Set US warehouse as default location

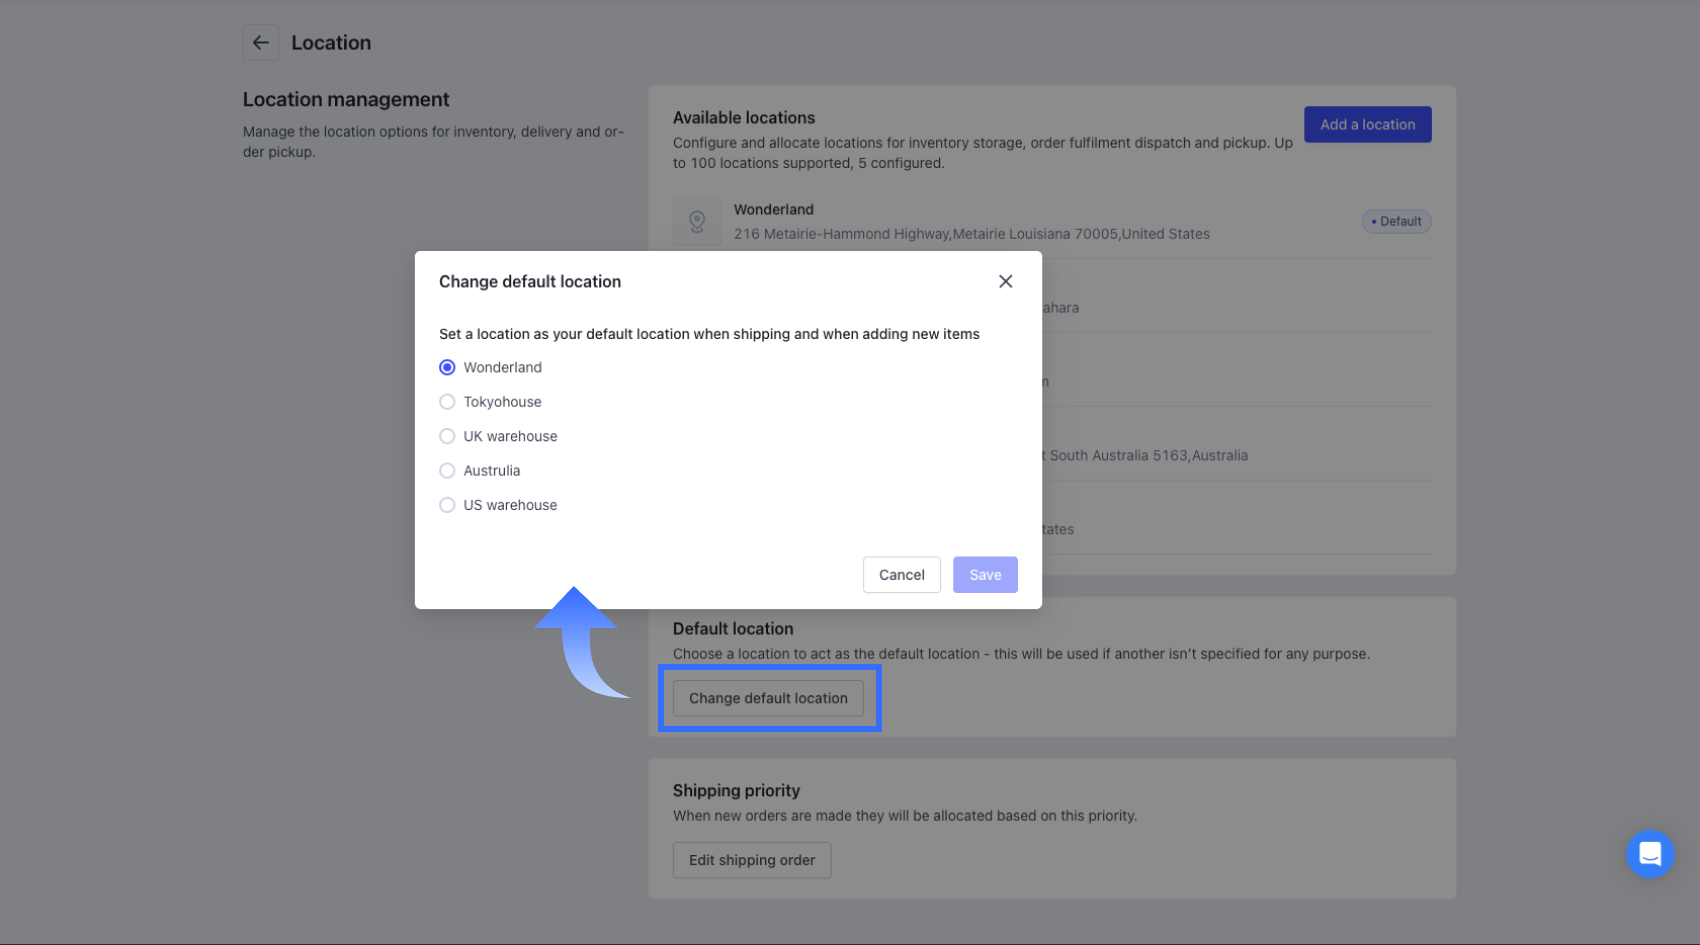pyautogui.click(x=447, y=505)
